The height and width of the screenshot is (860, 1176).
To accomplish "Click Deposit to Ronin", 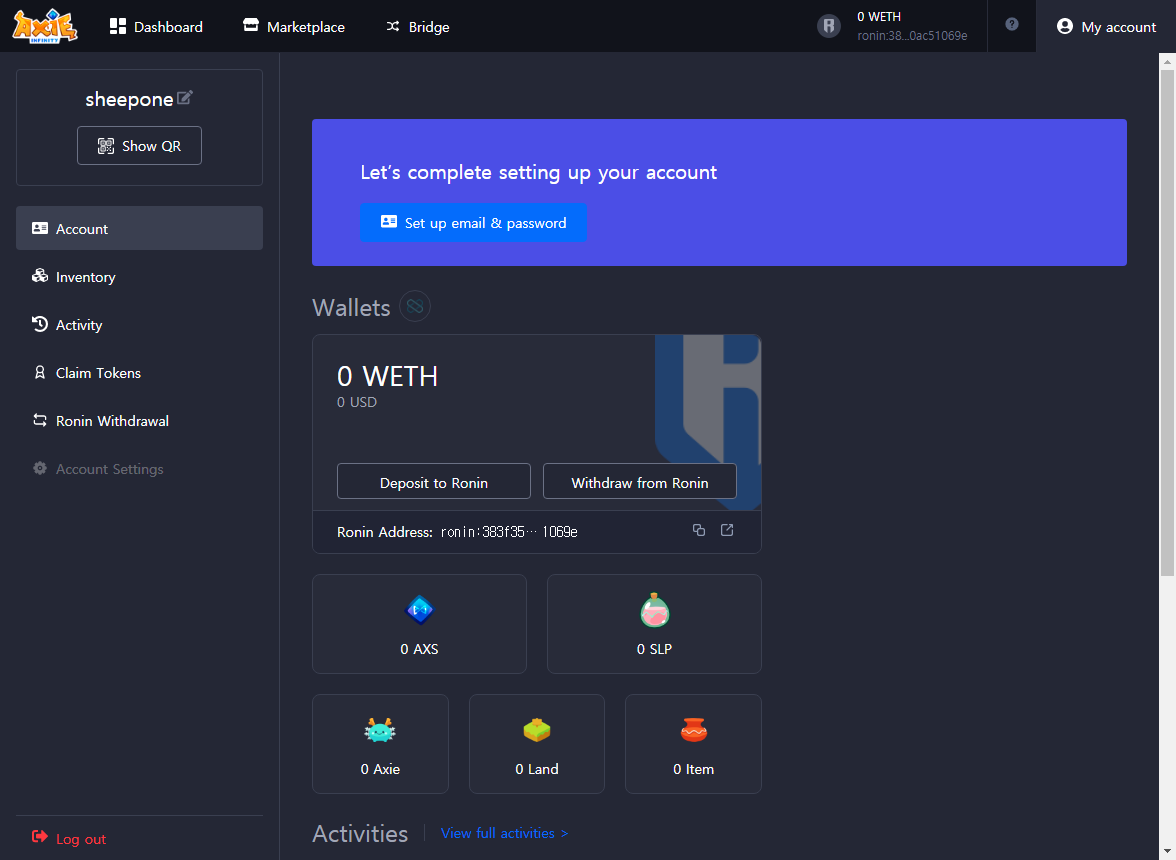I will click(x=434, y=481).
